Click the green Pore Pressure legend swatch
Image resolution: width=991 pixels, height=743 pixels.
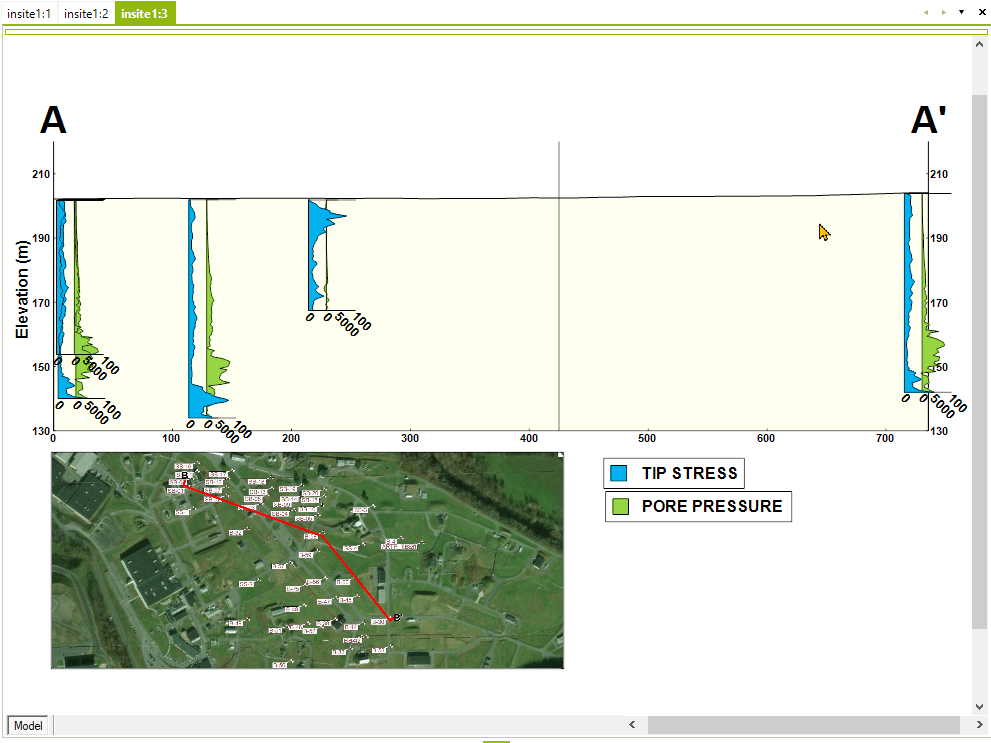(x=621, y=506)
